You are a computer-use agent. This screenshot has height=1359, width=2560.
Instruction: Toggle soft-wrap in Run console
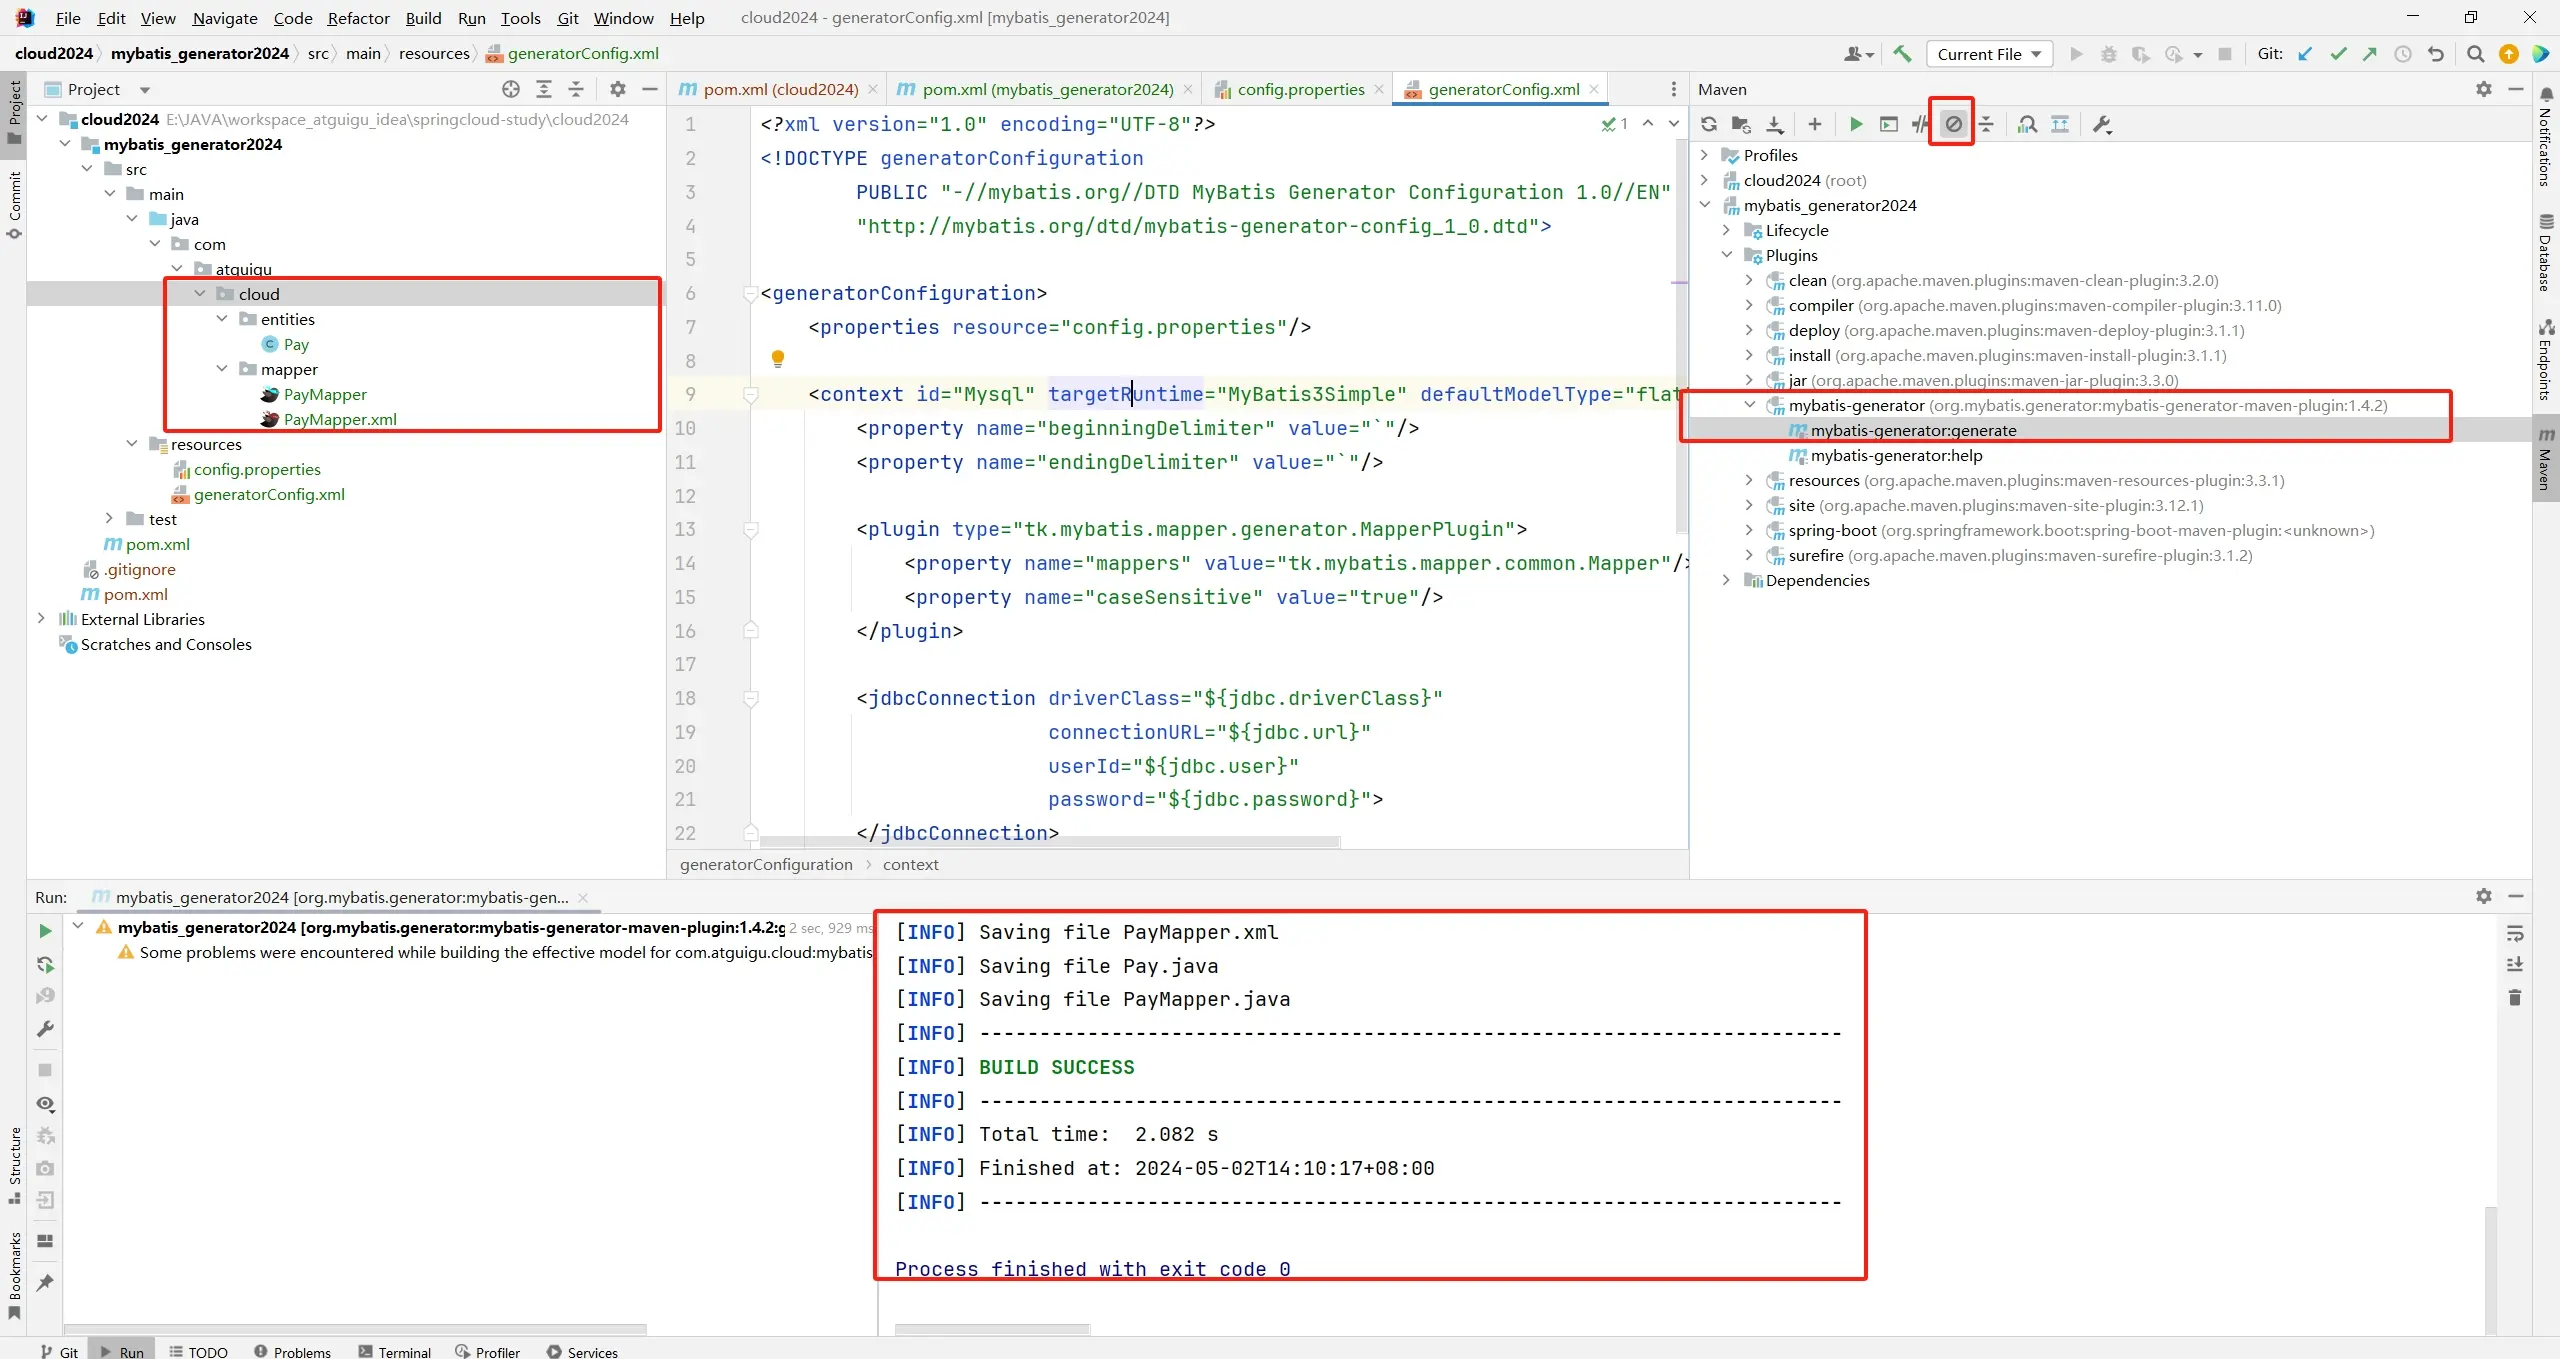pyautogui.click(x=2515, y=933)
